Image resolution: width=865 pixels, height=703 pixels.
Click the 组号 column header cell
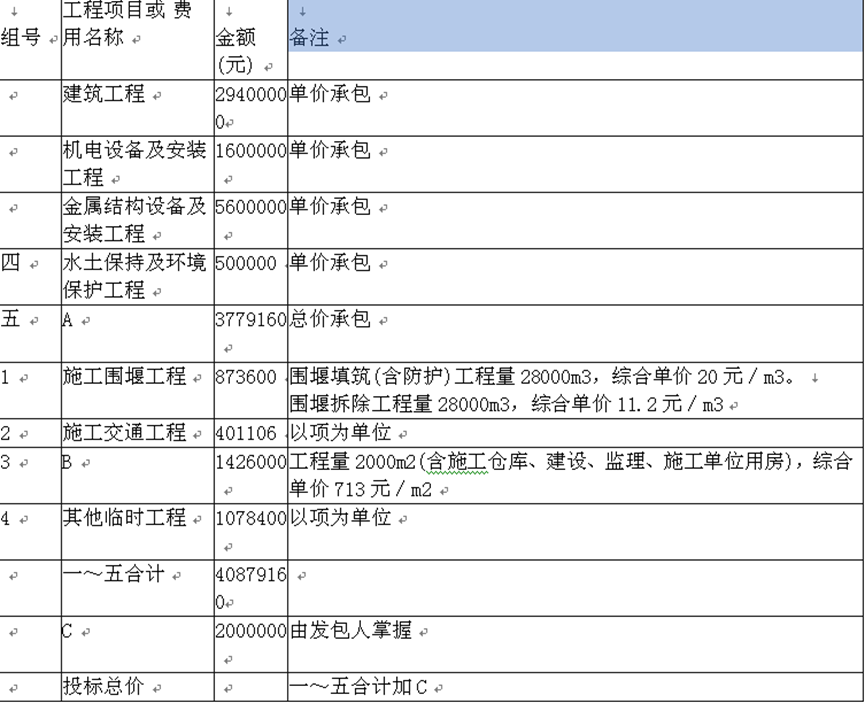coord(28,38)
